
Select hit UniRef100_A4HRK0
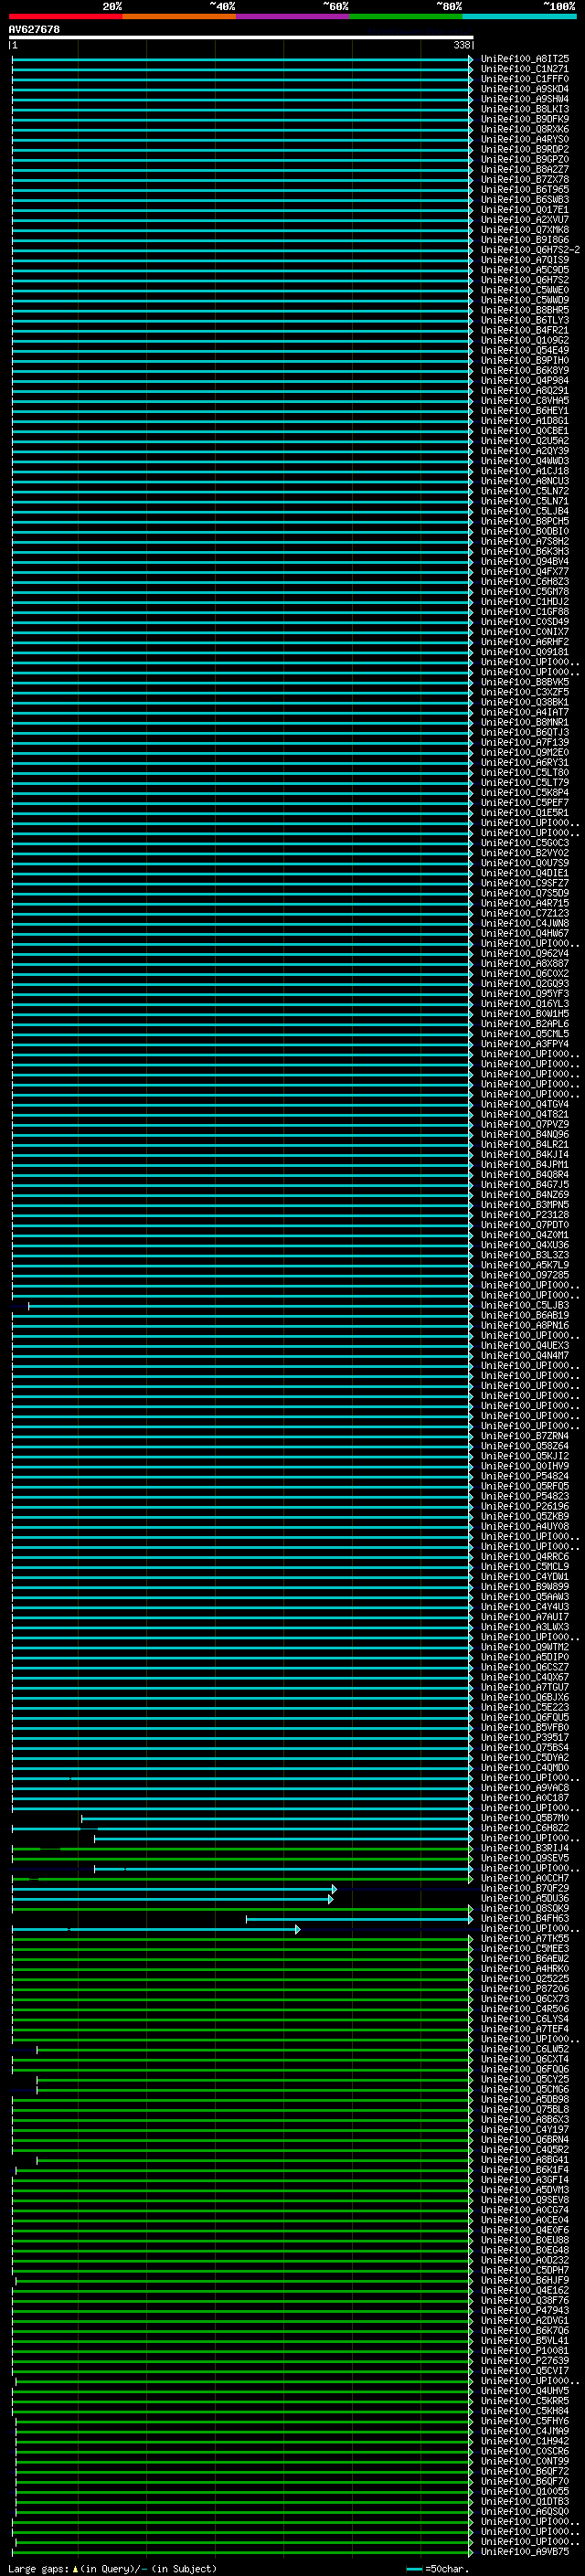(x=525, y=1968)
